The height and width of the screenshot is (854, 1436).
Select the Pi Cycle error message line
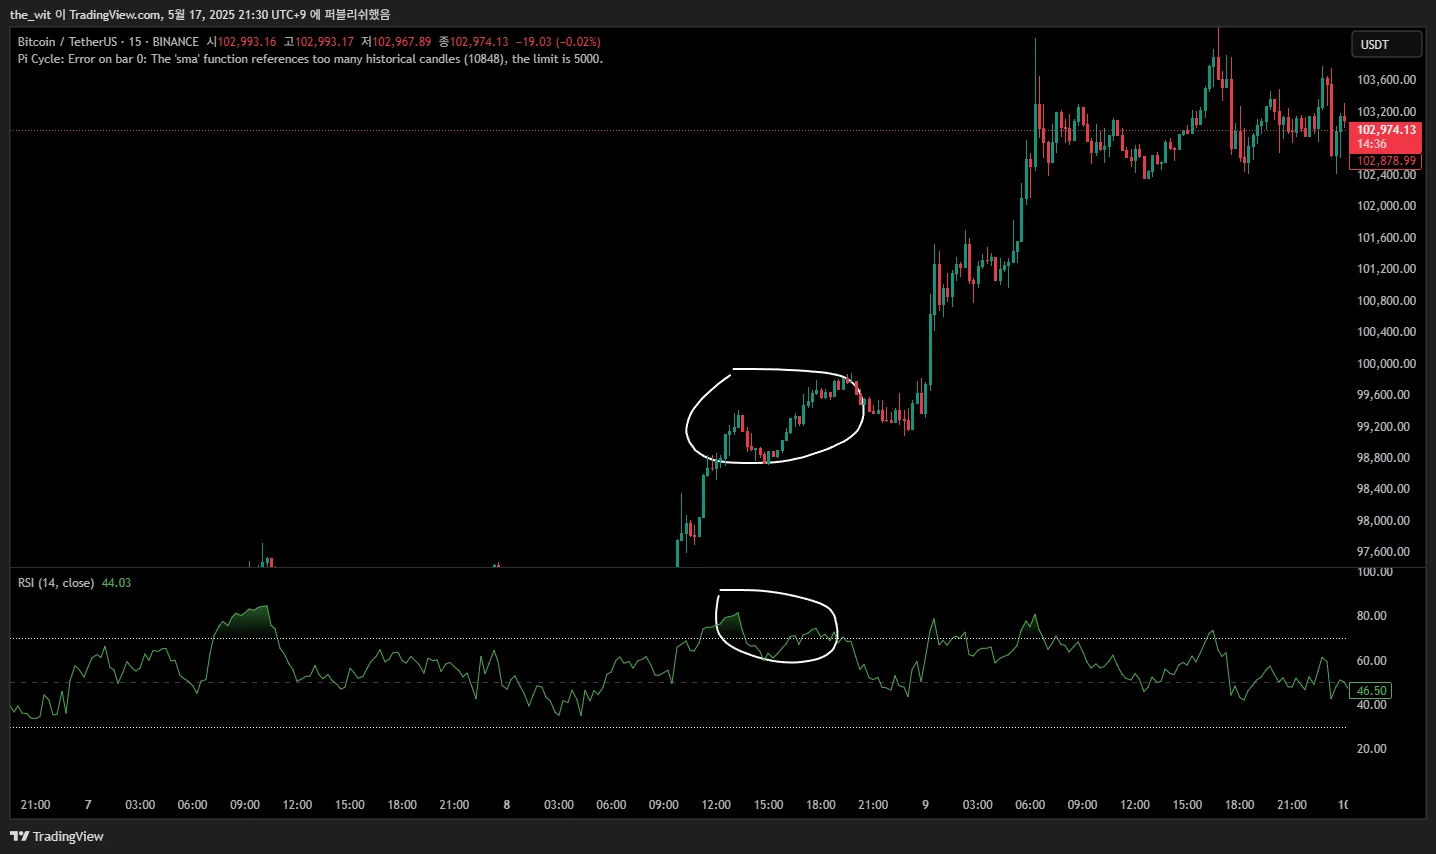[310, 59]
